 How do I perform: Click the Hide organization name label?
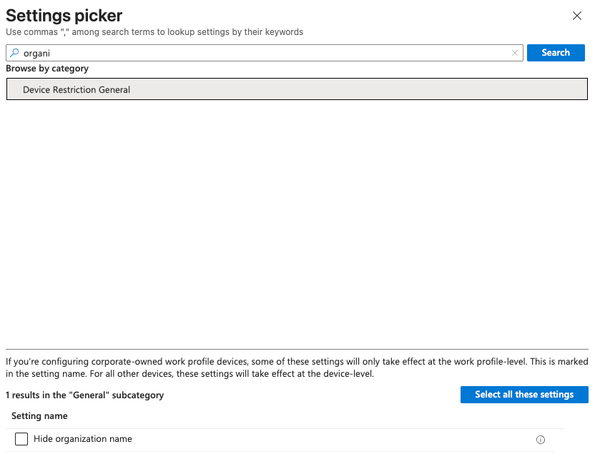coord(83,439)
